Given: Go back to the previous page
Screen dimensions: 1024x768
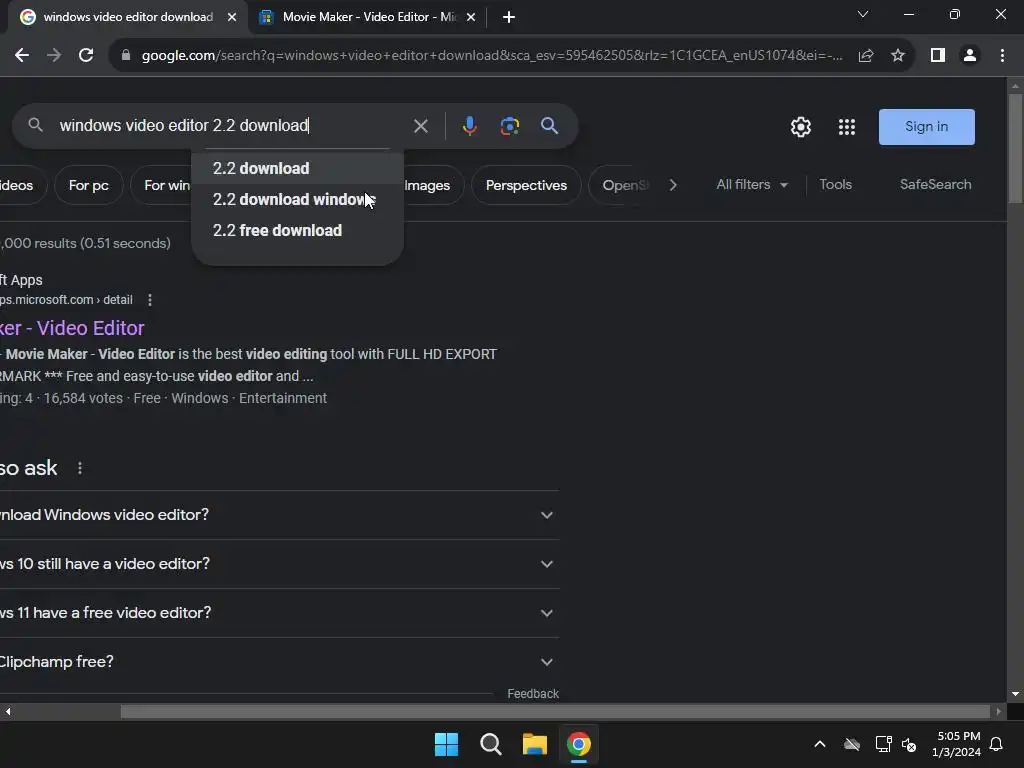Looking at the screenshot, I should click(x=22, y=56).
